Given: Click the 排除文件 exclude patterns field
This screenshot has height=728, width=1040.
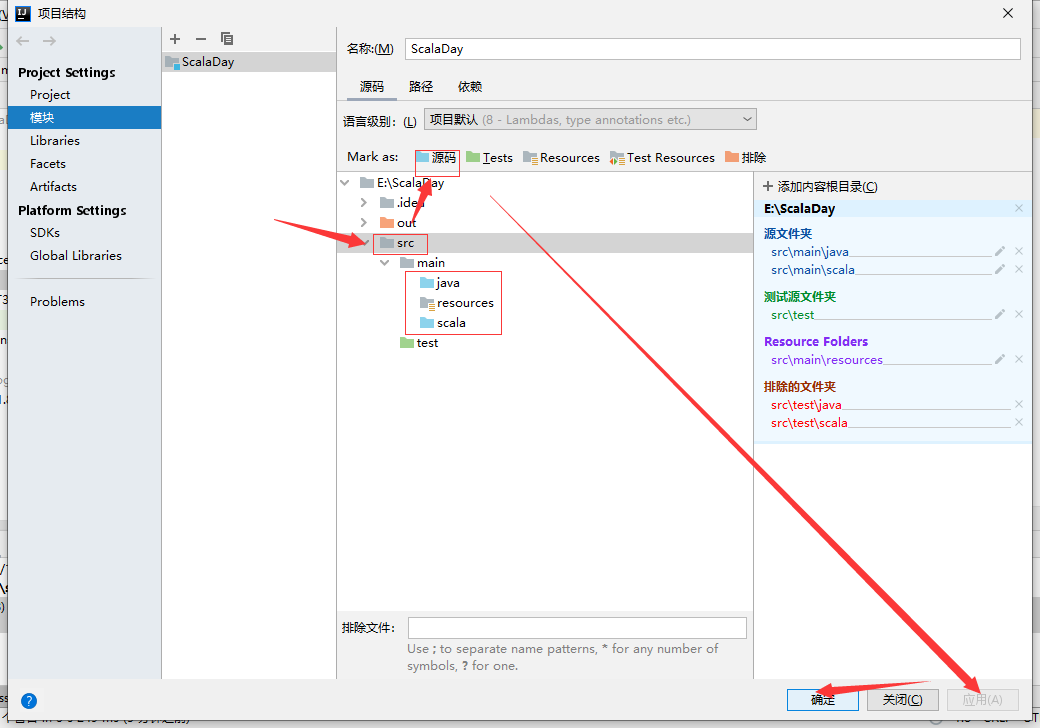Looking at the screenshot, I should 577,628.
